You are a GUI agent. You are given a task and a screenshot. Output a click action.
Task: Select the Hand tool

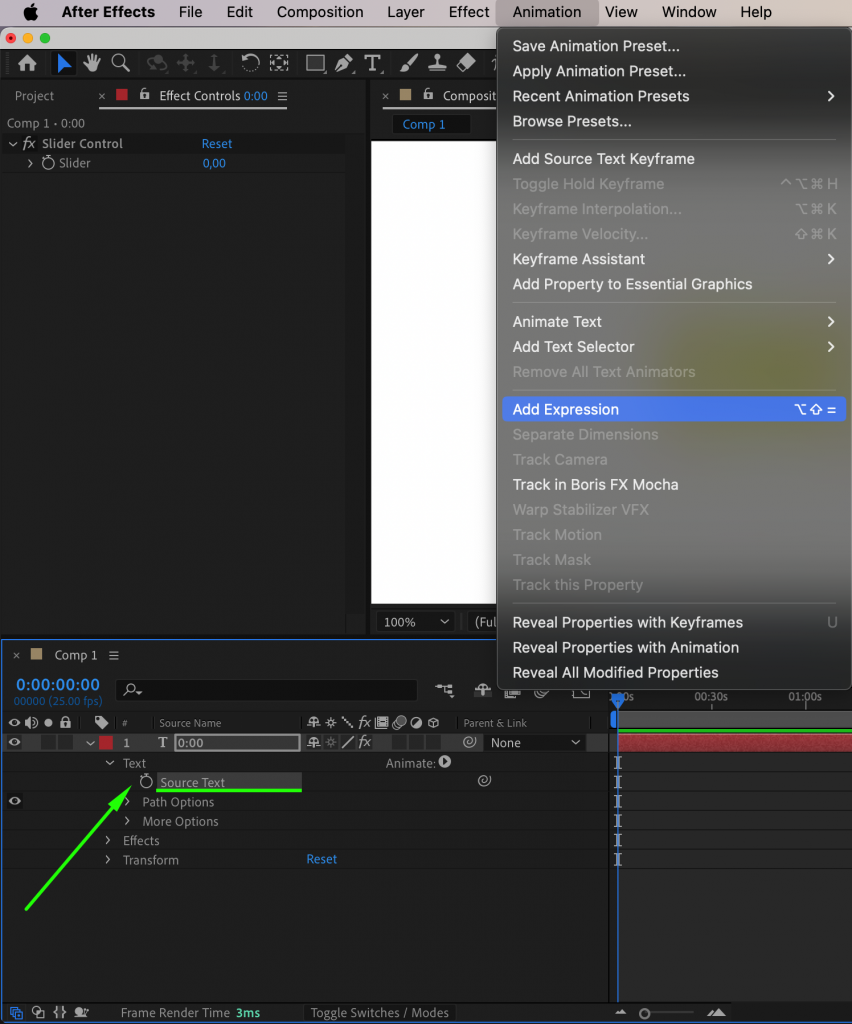pos(91,63)
